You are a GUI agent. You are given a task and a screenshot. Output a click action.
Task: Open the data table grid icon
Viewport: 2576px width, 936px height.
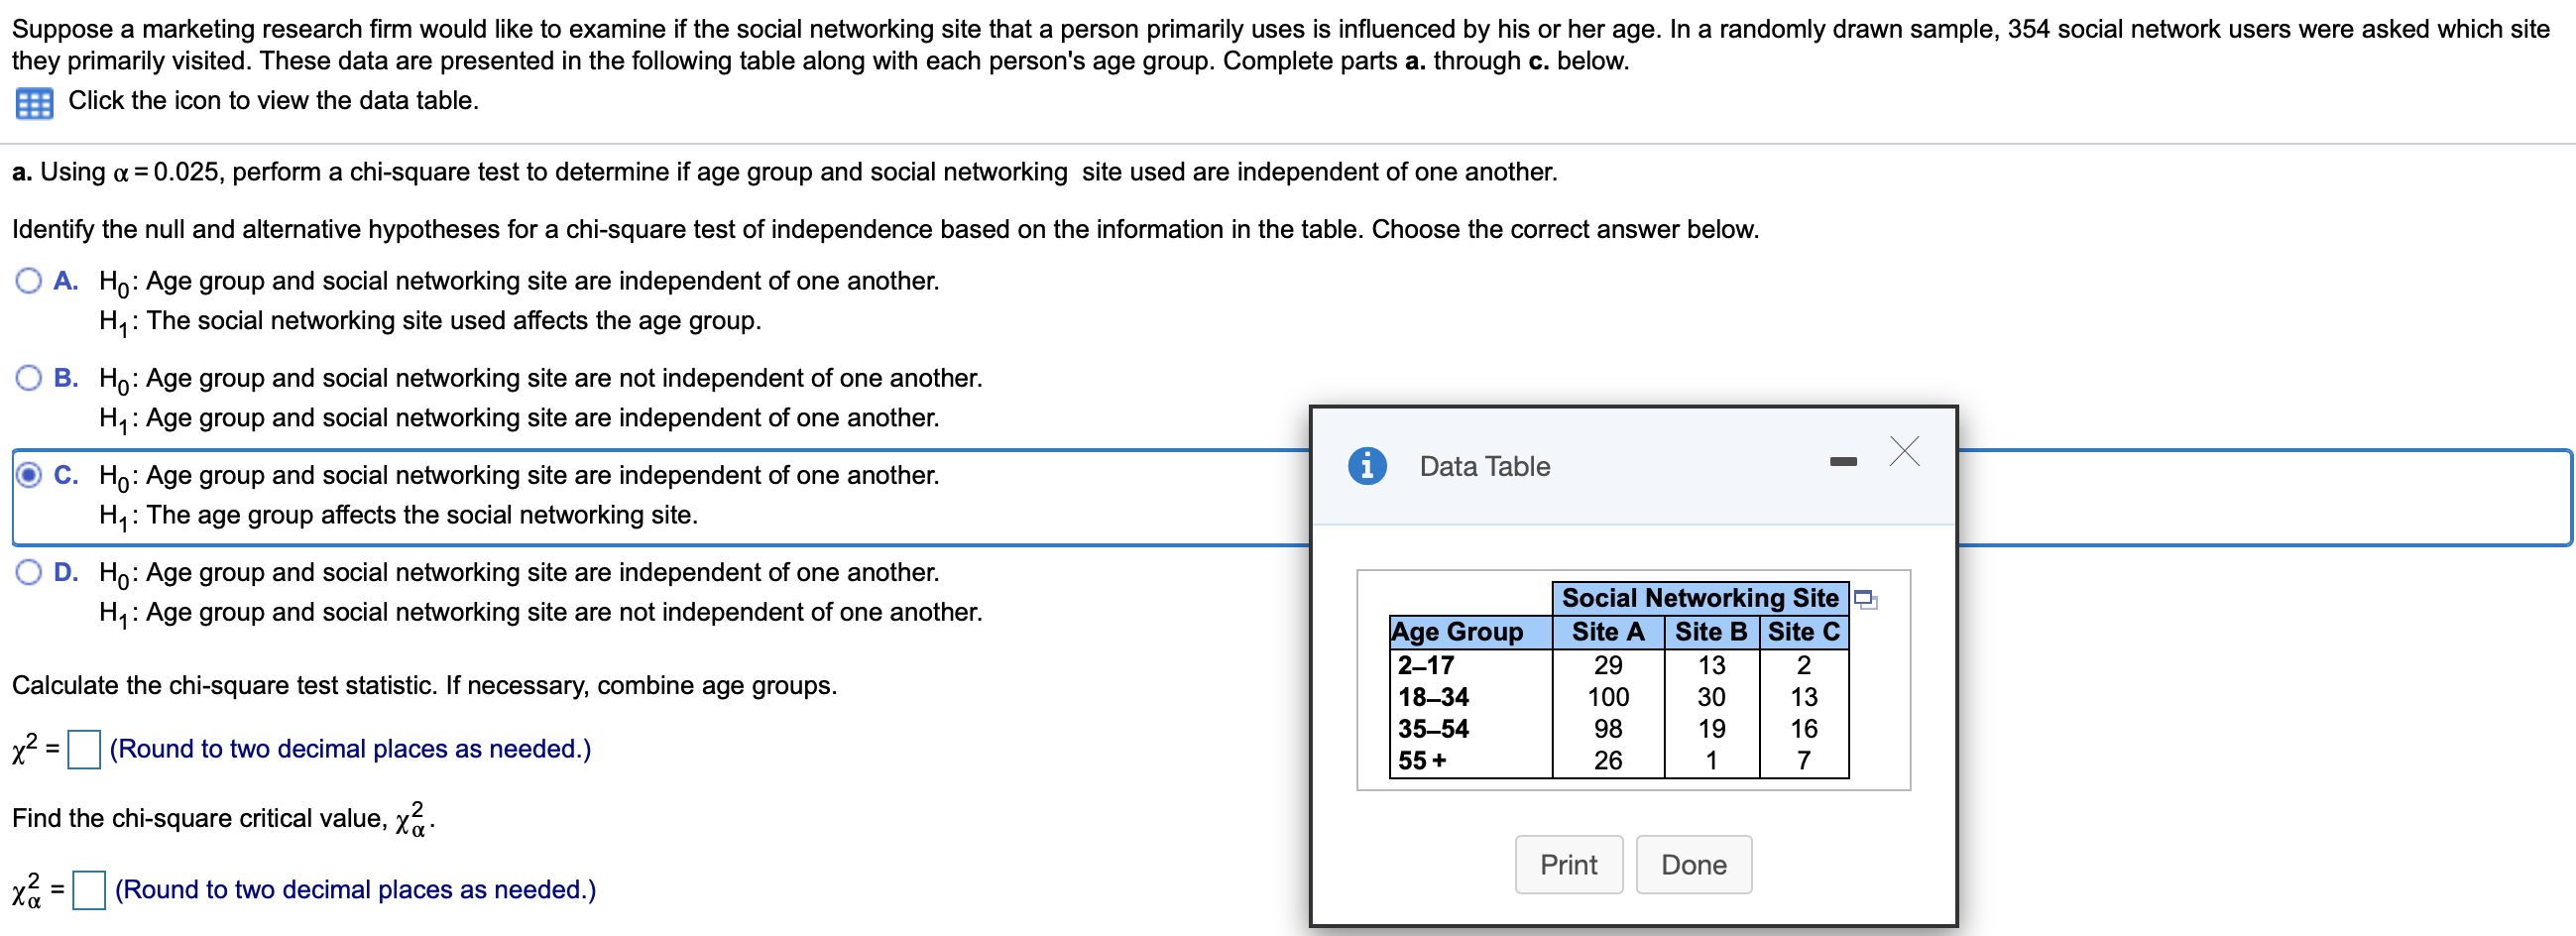(34, 103)
